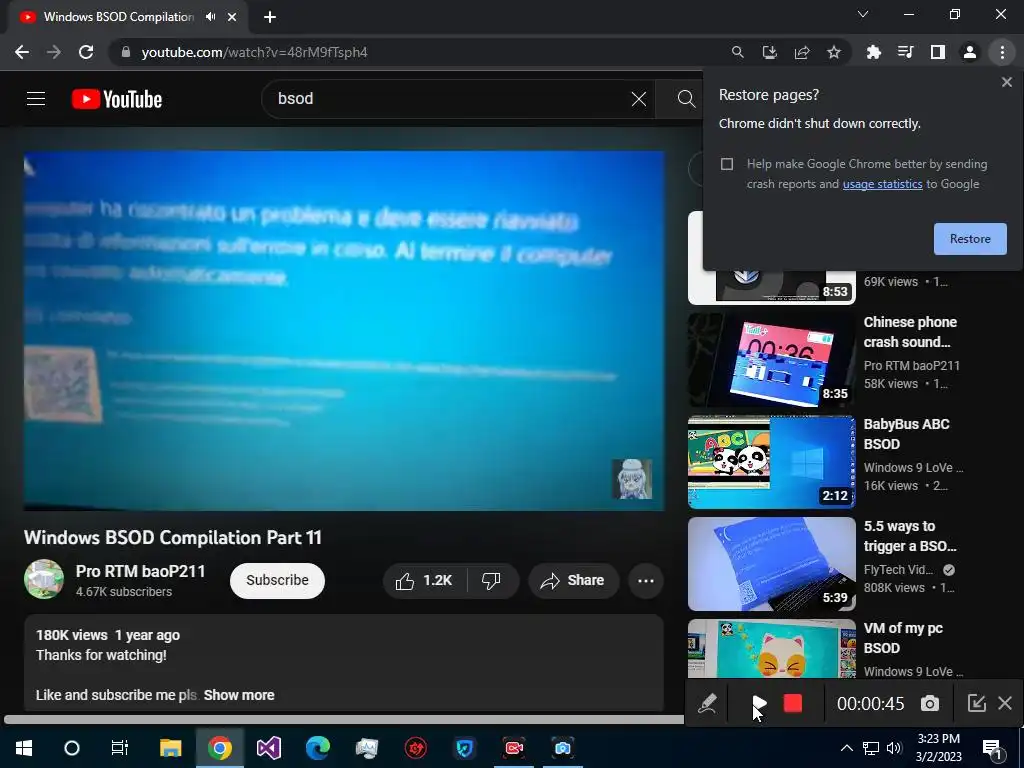Open Chrome extensions puzzle icon
This screenshot has height=768, width=1024.
[x=873, y=52]
